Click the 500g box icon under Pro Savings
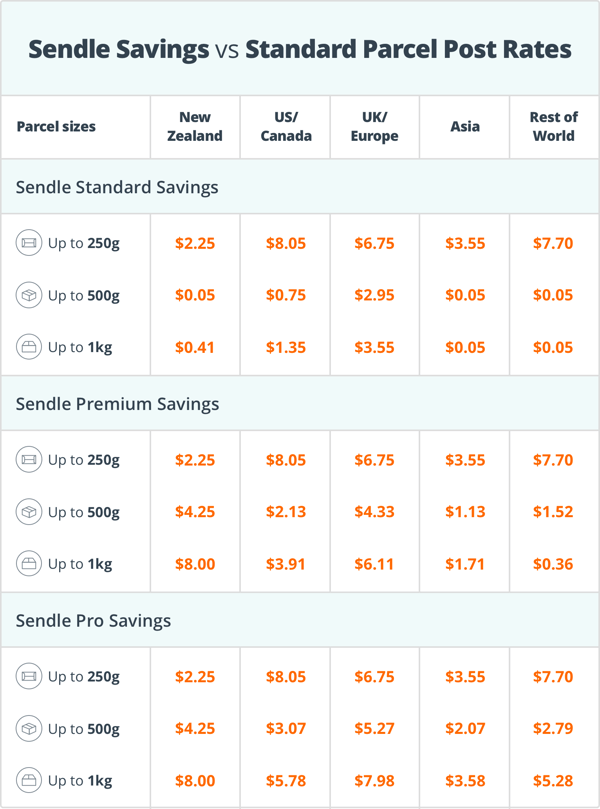600x809 pixels. click(29, 729)
